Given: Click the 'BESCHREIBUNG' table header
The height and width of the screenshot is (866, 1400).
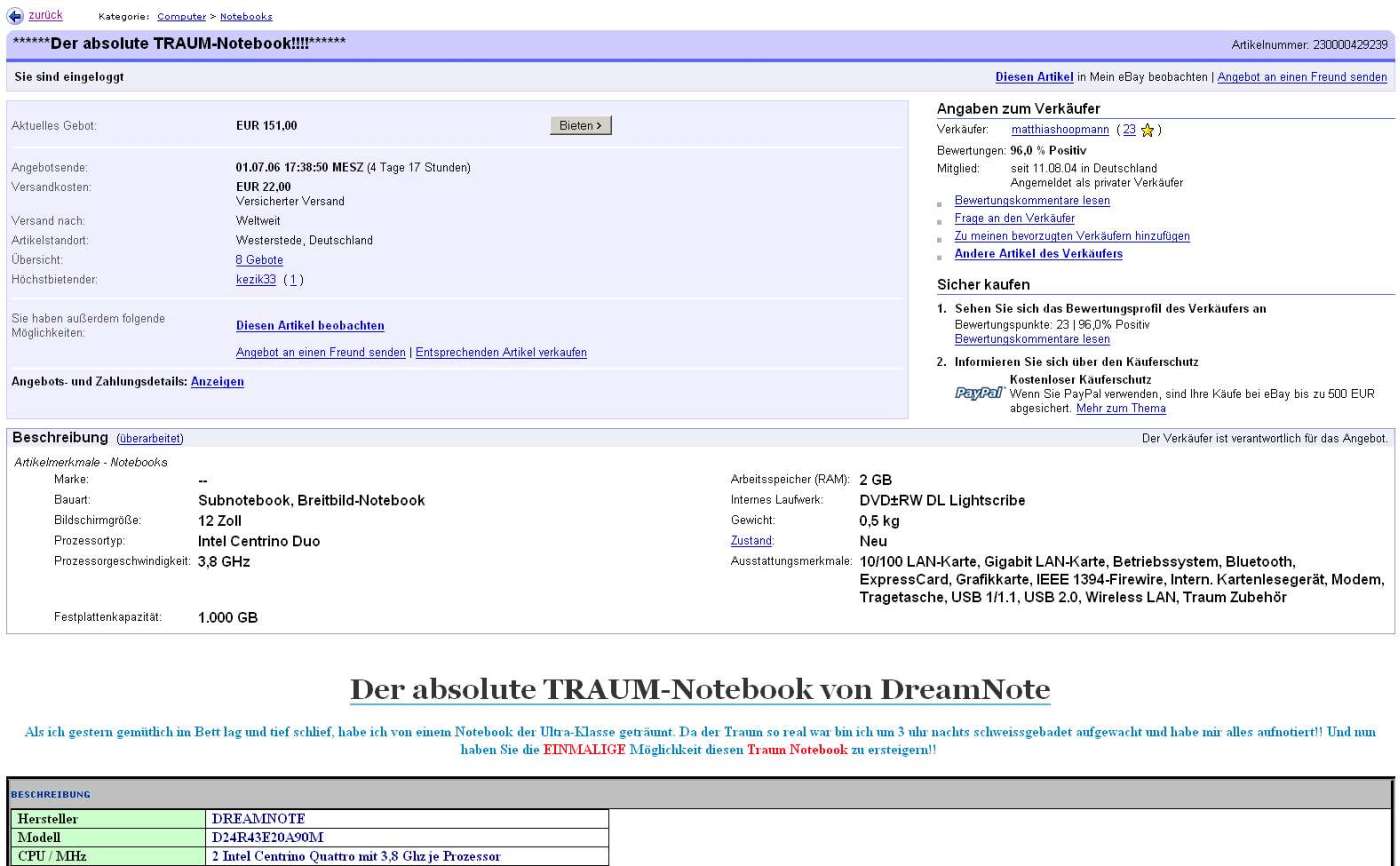Looking at the screenshot, I should tap(50, 795).
